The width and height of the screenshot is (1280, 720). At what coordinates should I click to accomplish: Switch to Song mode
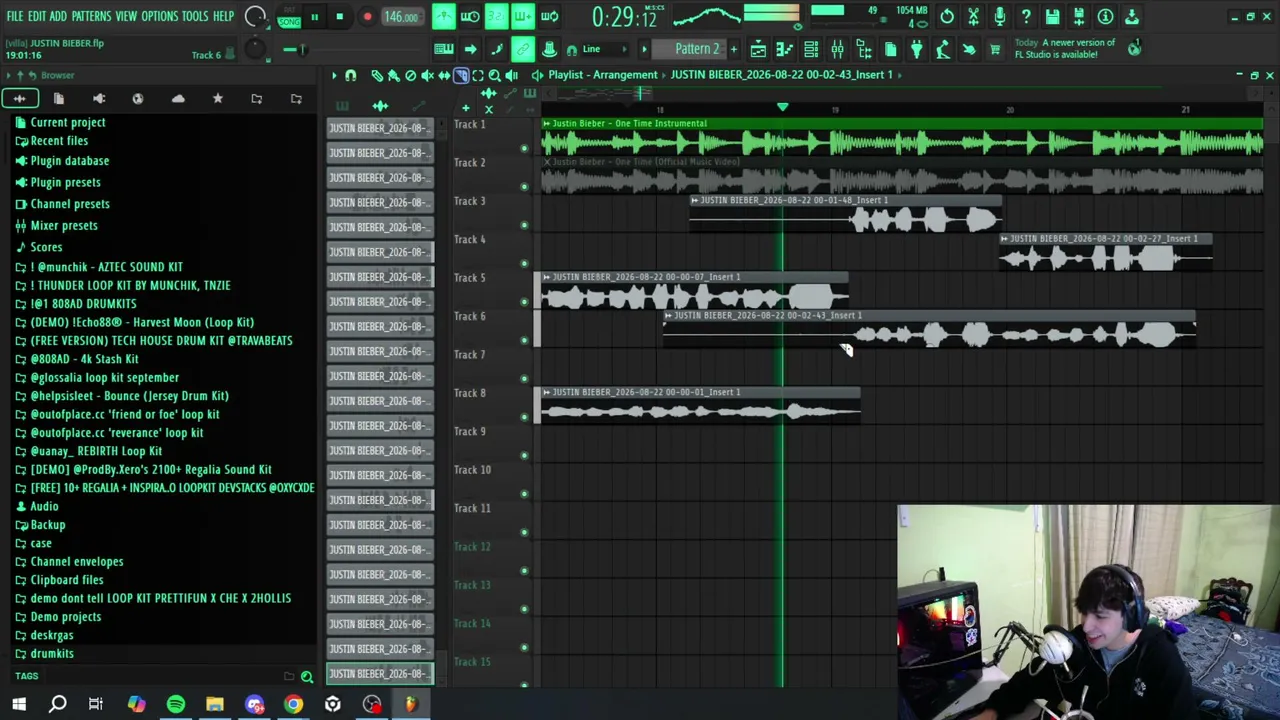pyautogui.click(x=289, y=22)
